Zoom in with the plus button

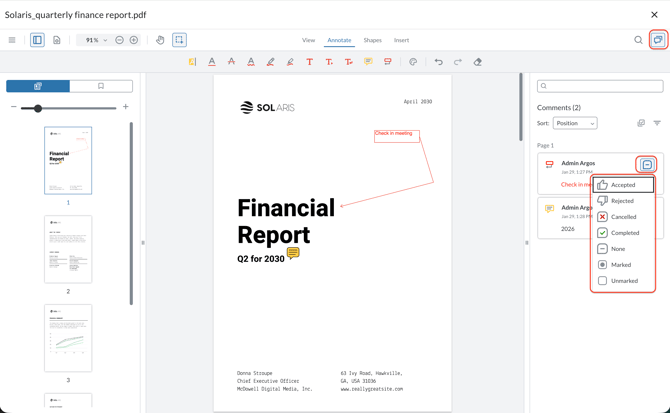tap(134, 40)
